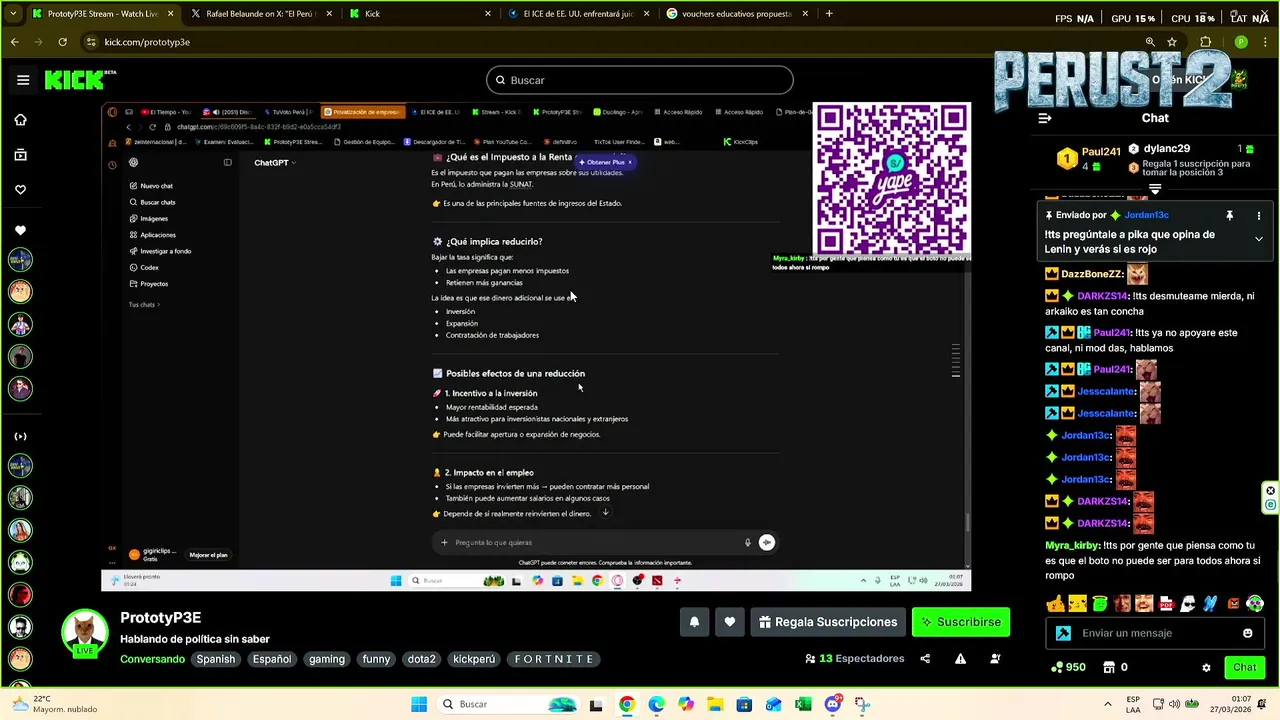Click username Myra_kirby in chat
This screenshot has height=720, width=1280.
coord(1071,545)
